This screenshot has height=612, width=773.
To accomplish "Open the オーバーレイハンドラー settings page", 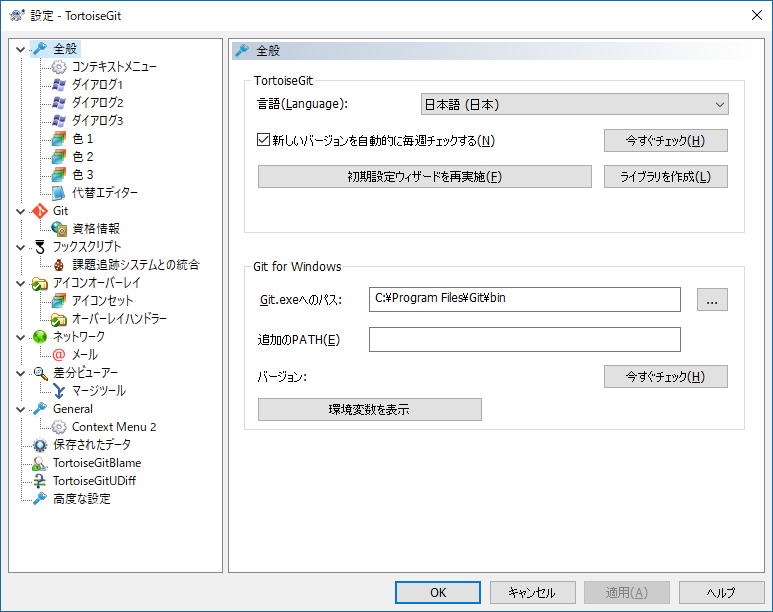I will click(119, 319).
